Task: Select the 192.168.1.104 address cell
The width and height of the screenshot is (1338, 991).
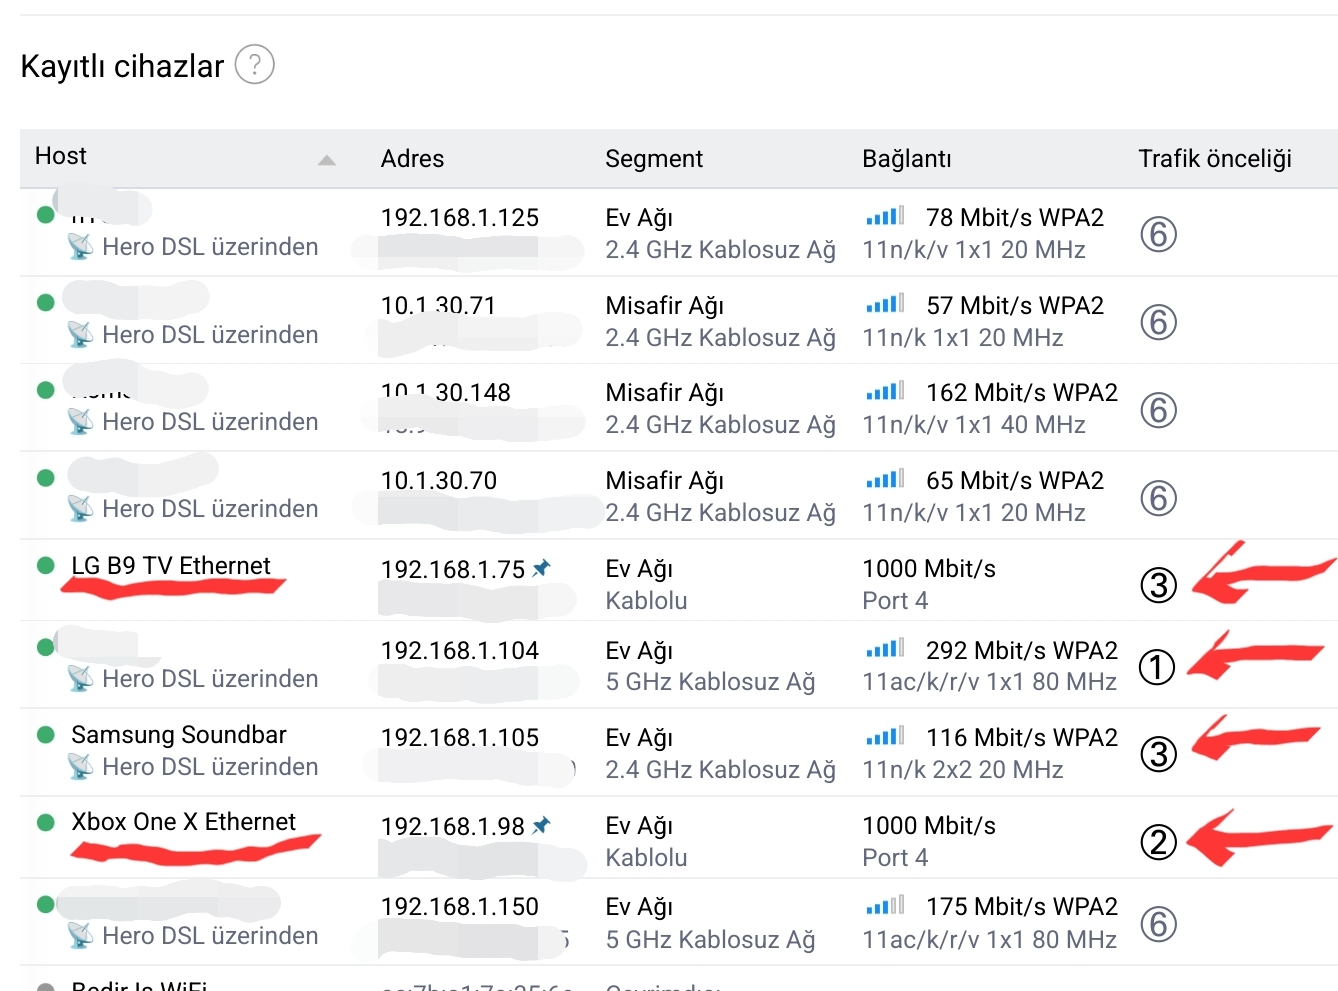Action: (460, 651)
